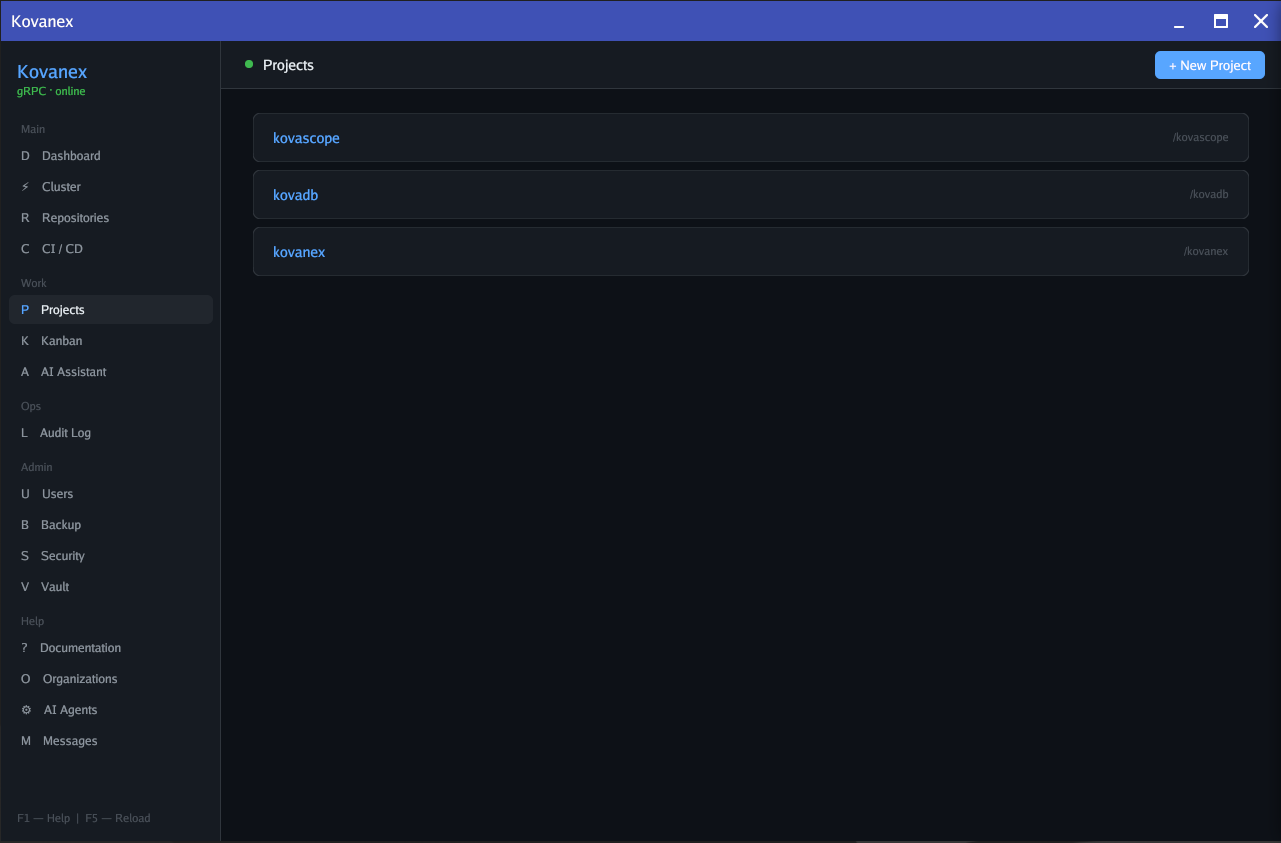
Task: Click the blue P Projects icon
Action: point(24,309)
